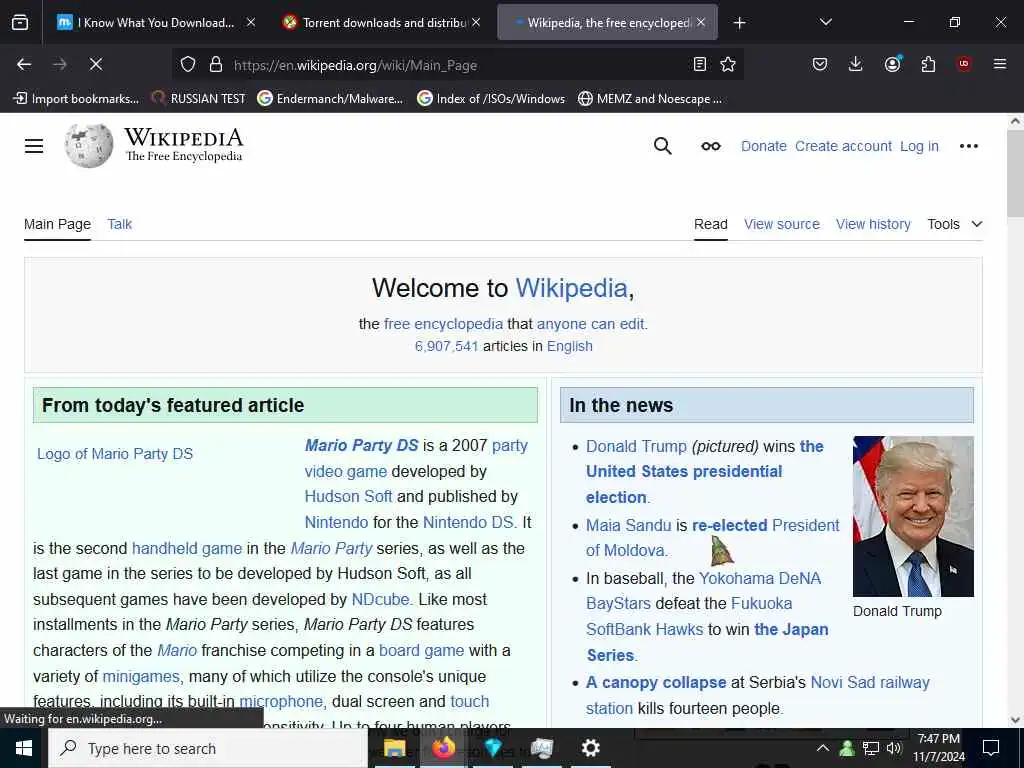Image resolution: width=1024 pixels, height=768 pixels.
Task: Show site security lock info
Action: [x=216, y=64]
